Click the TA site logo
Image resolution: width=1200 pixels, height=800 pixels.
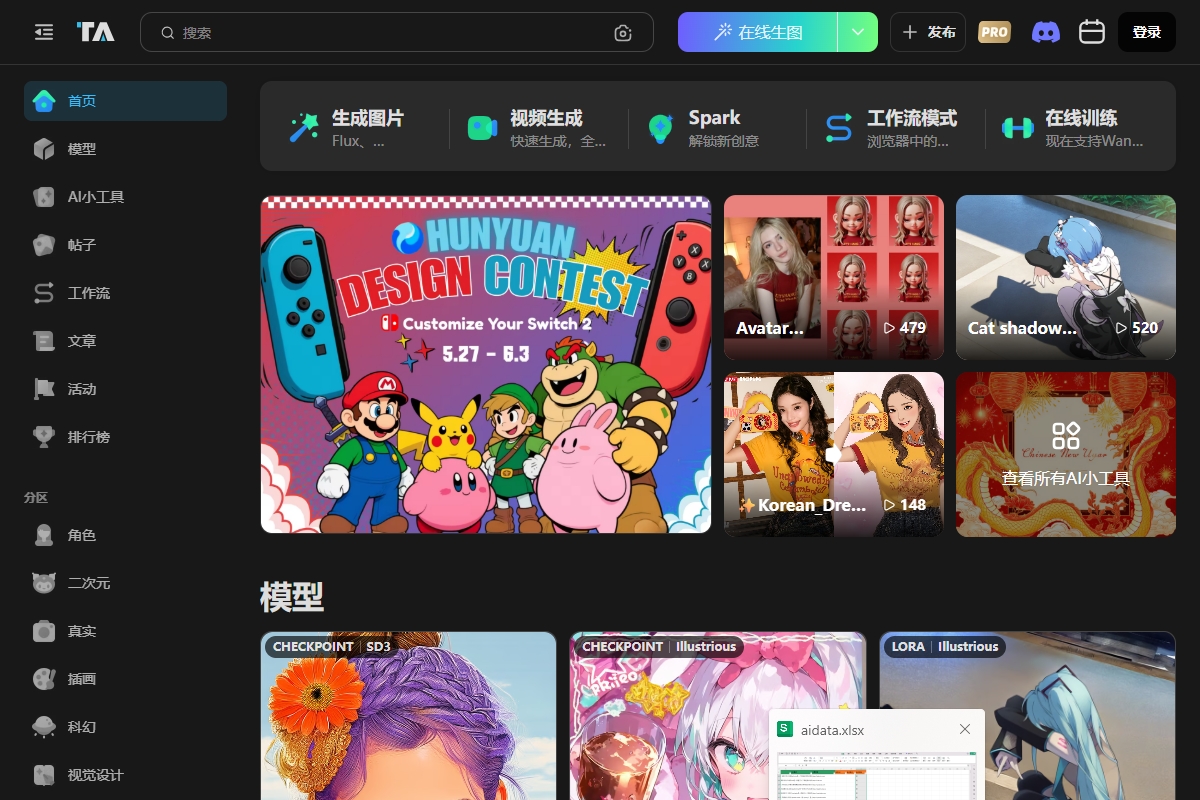[96, 32]
